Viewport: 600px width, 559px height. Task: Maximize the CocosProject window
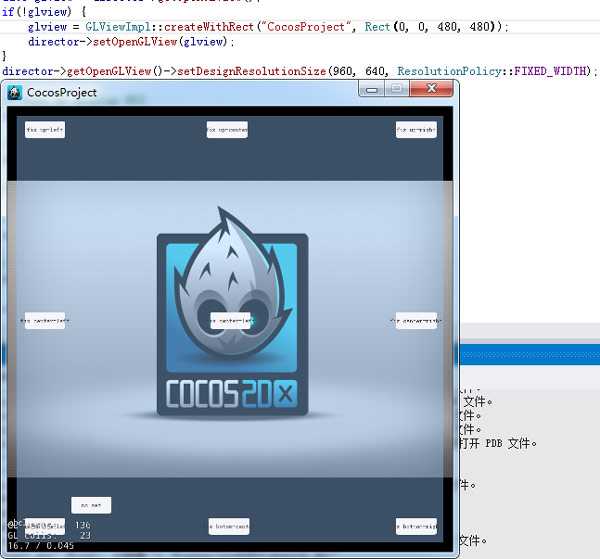click(396, 89)
